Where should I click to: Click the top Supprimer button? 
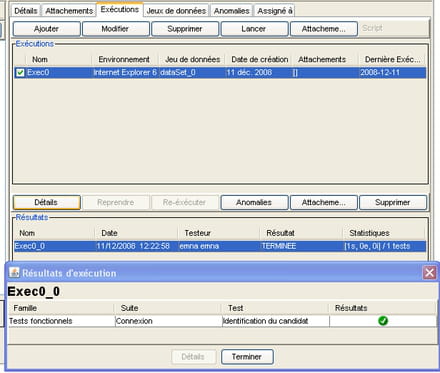coord(185,29)
